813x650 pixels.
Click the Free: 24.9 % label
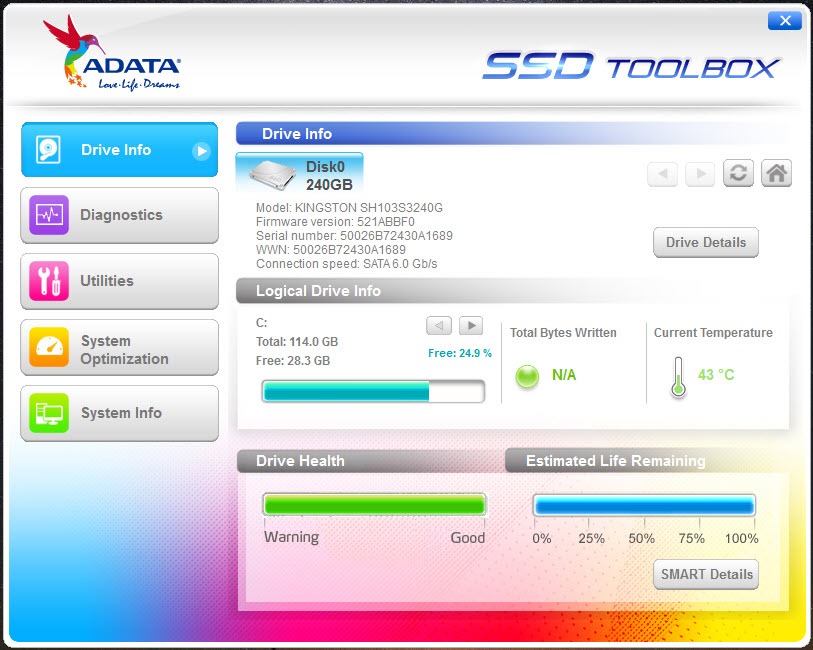(x=459, y=353)
